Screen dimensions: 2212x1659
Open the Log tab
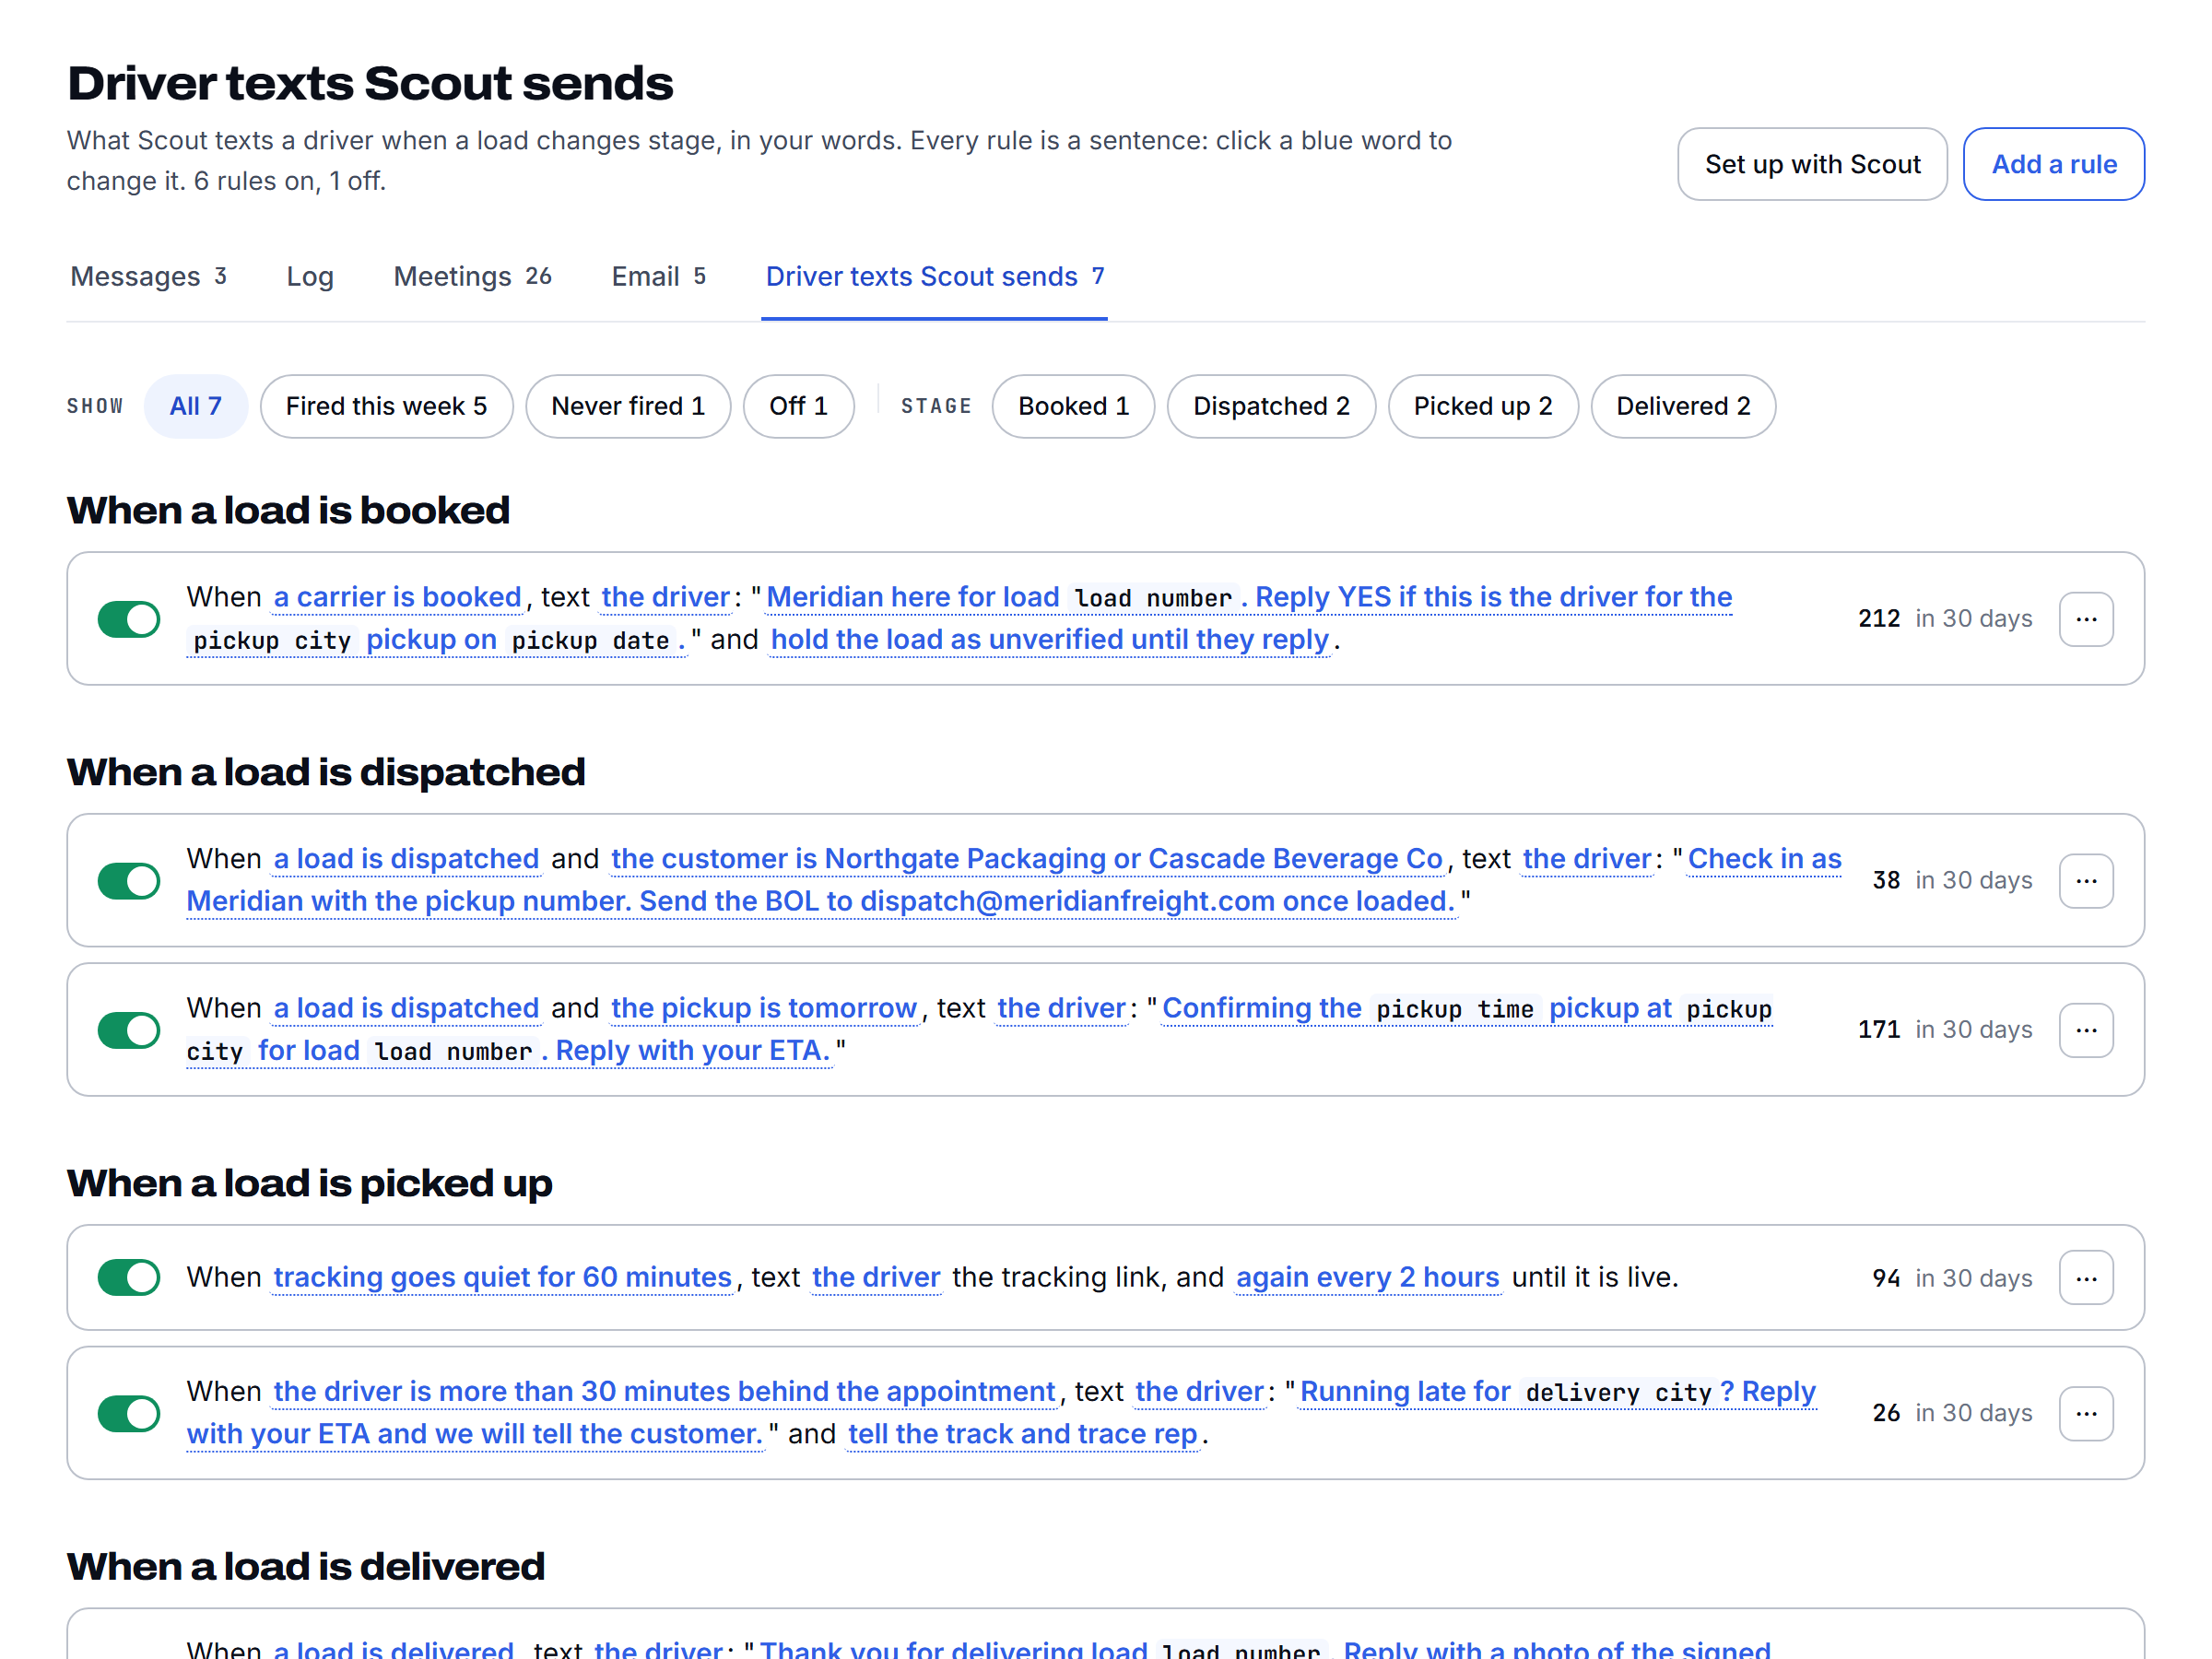(x=310, y=276)
